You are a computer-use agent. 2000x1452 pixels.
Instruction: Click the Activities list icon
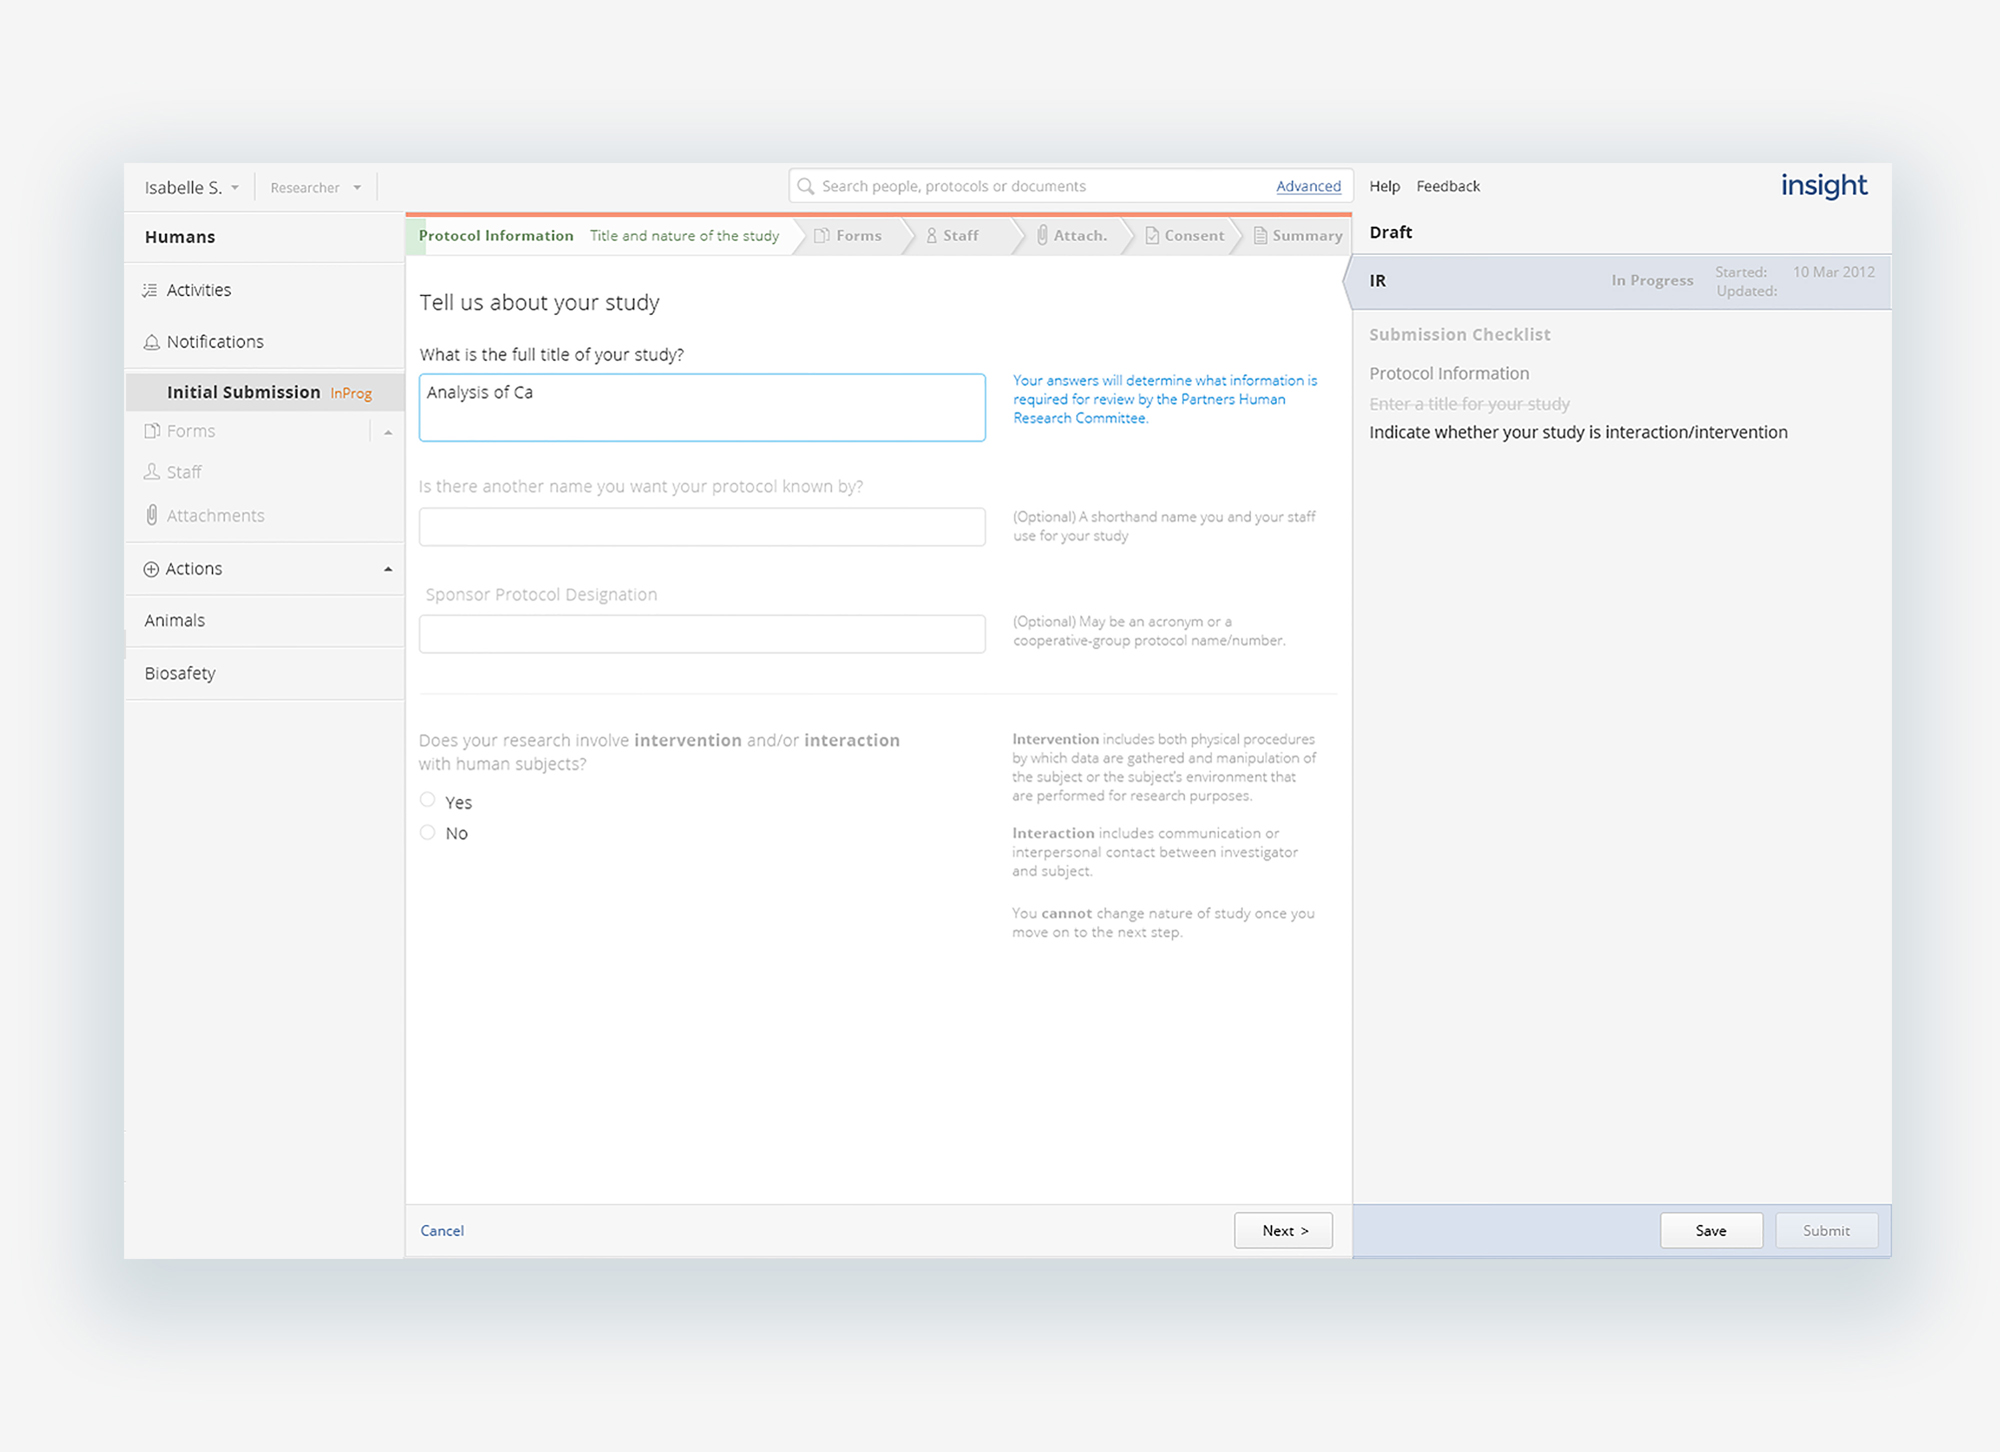click(150, 290)
